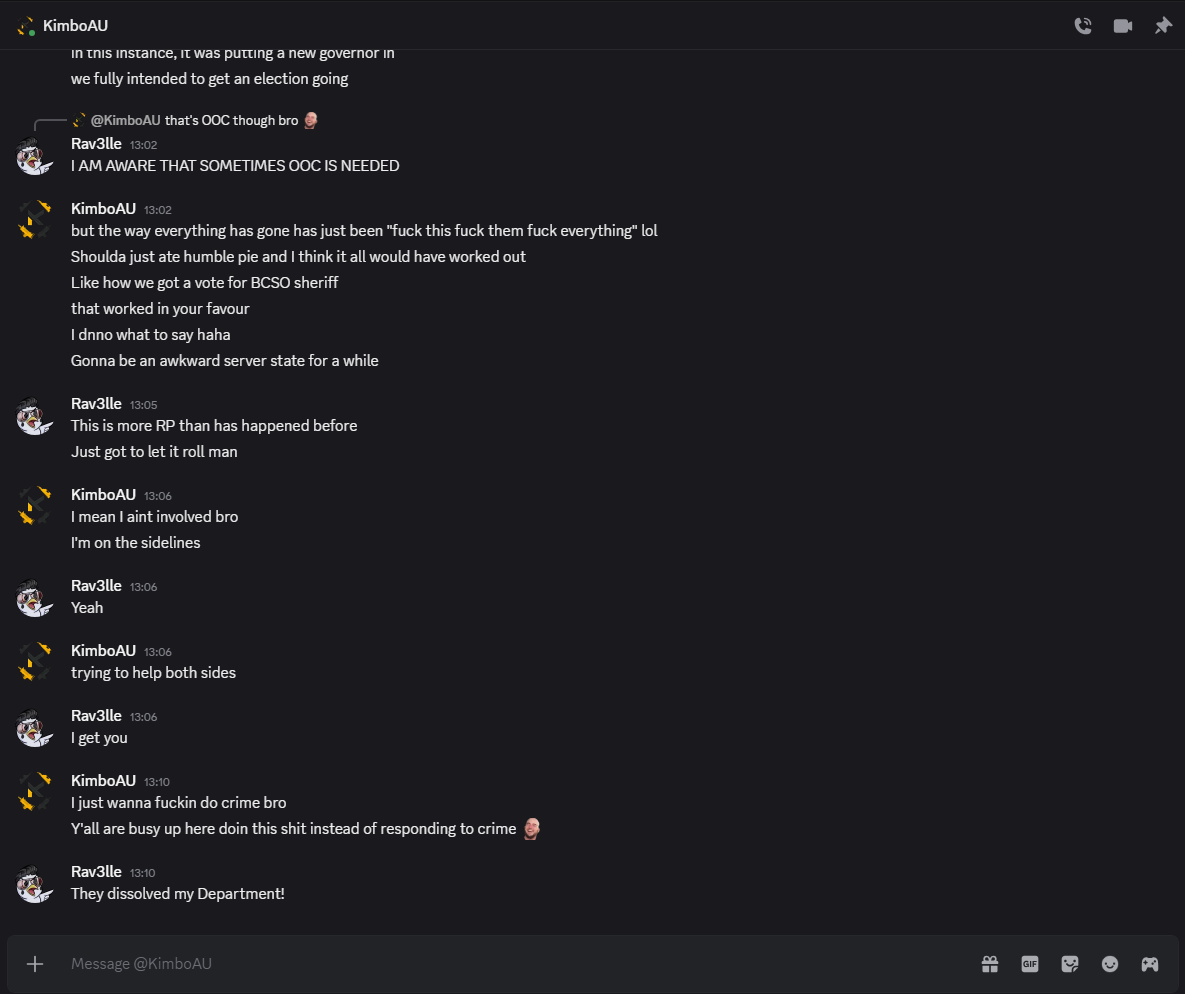
Task: Click Rav3lle username above "They dissolved my Department!"
Action: click(x=96, y=872)
